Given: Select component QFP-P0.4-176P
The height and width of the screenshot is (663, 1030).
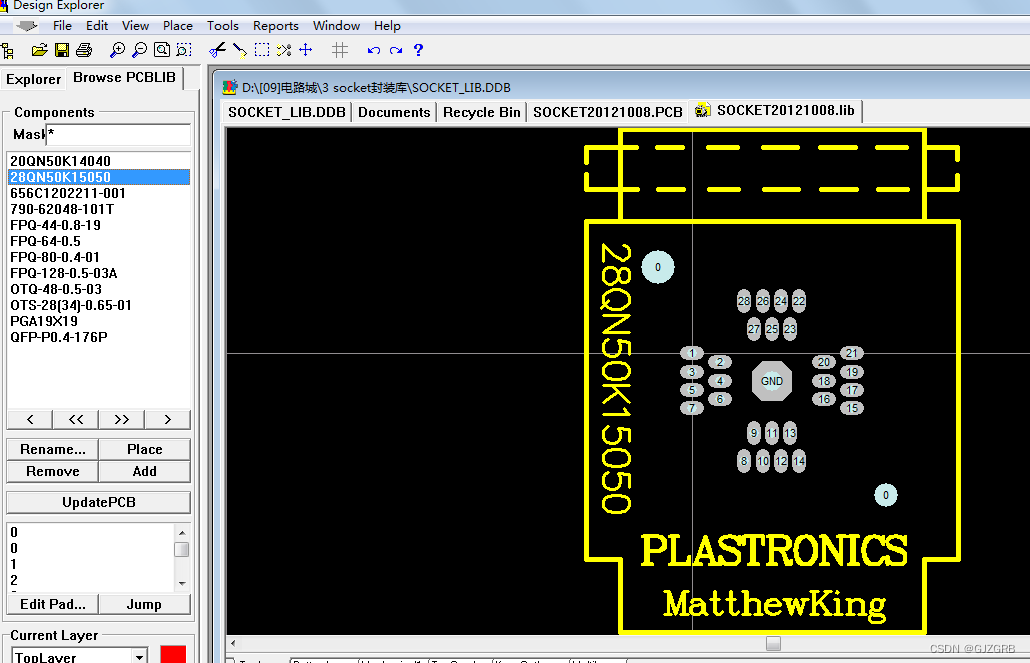Looking at the screenshot, I should point(99,337).
